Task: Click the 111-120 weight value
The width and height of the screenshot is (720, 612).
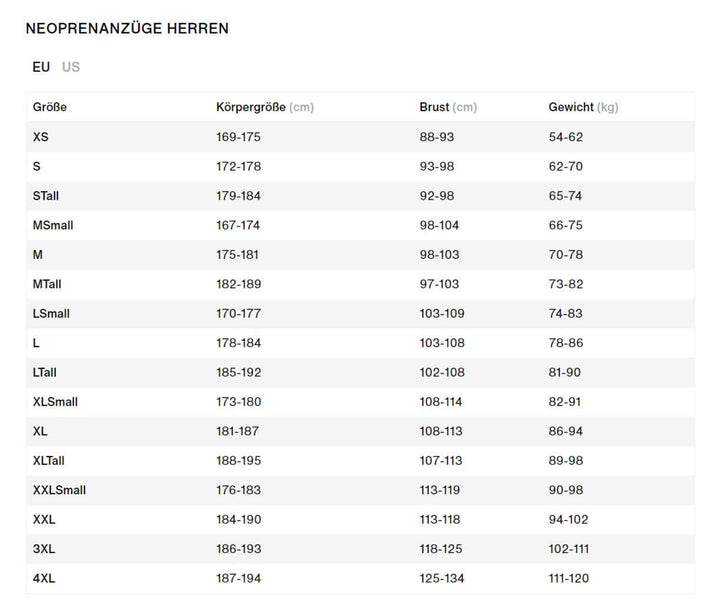Action: [569, 579]
